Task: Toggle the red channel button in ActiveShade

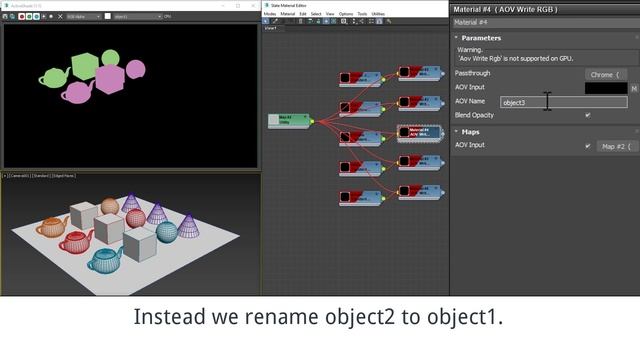Action: click(22, 16)
